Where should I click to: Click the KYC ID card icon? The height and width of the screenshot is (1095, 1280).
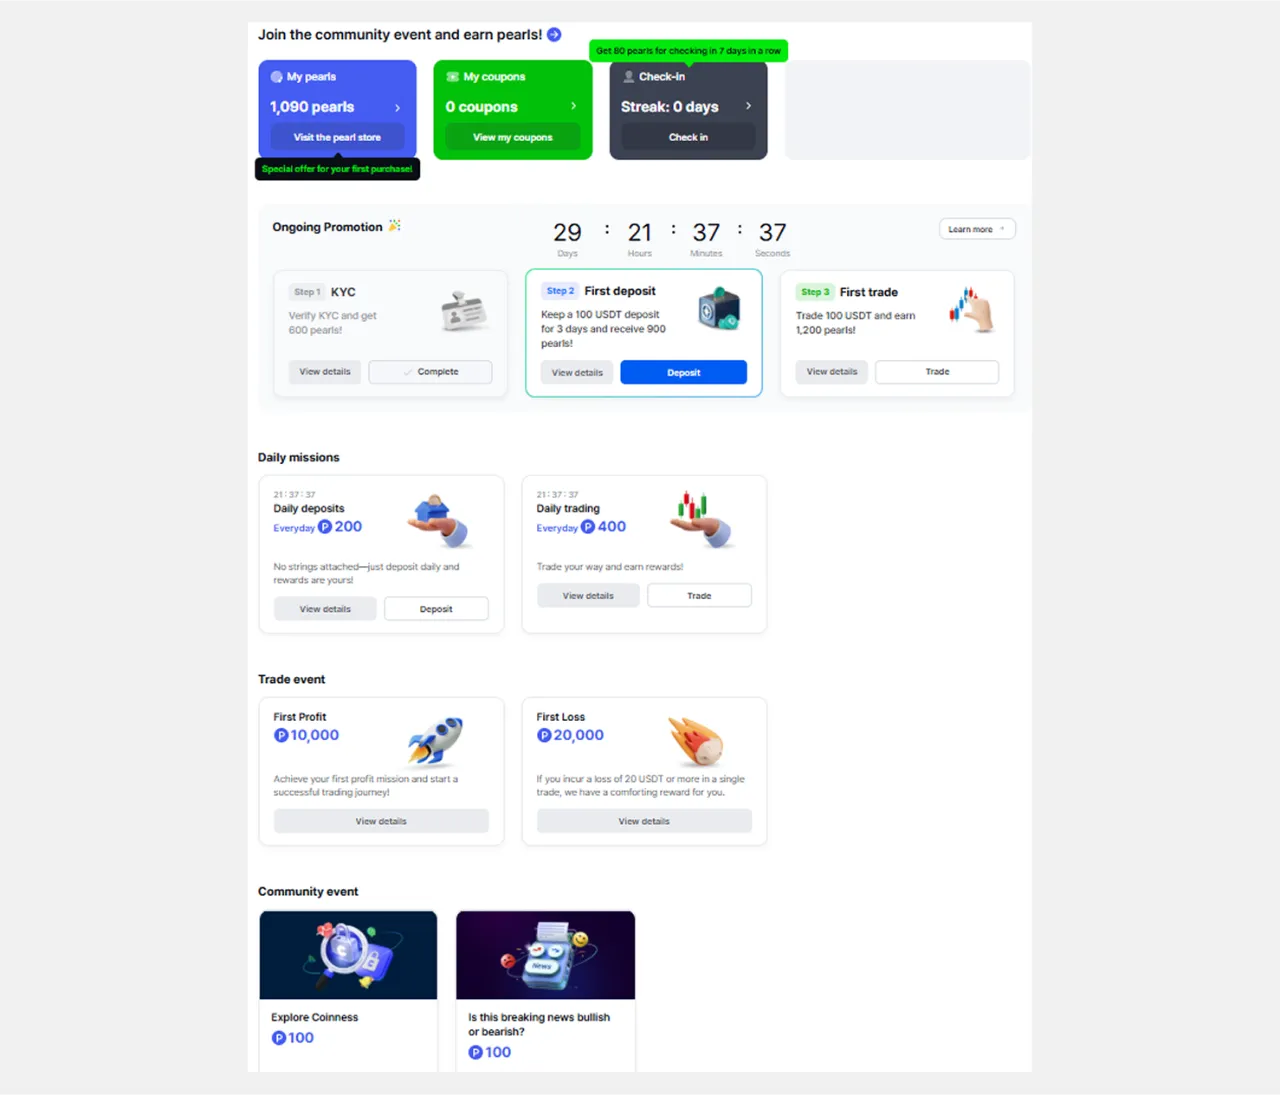463,312
